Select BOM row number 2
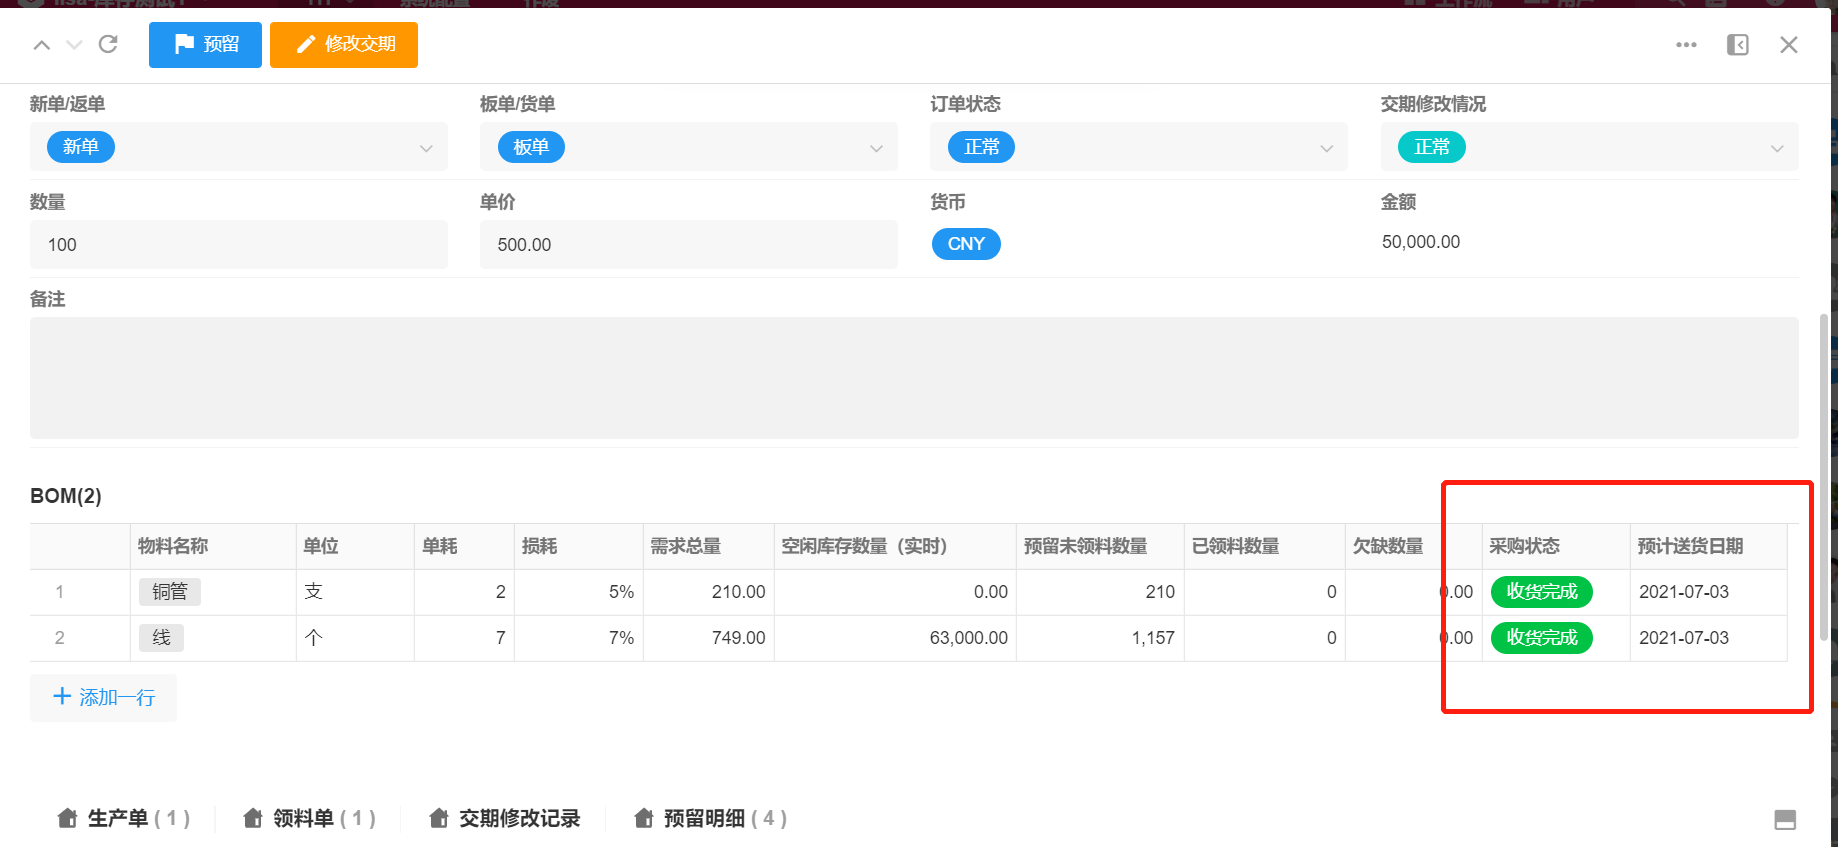 pos(60,638)
